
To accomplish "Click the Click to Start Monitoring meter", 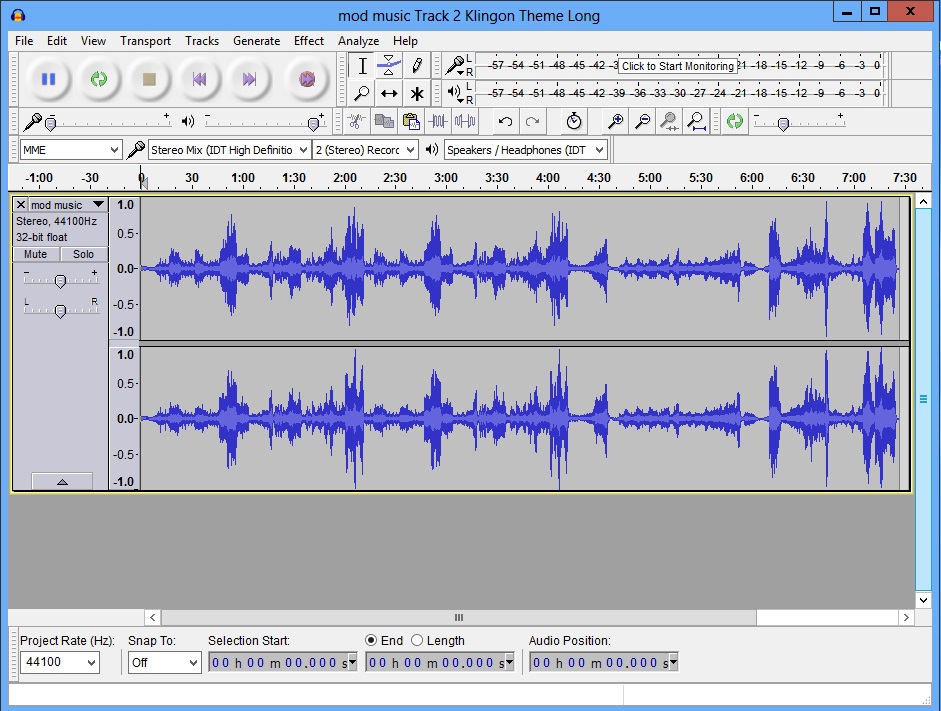I will (677, 66).
